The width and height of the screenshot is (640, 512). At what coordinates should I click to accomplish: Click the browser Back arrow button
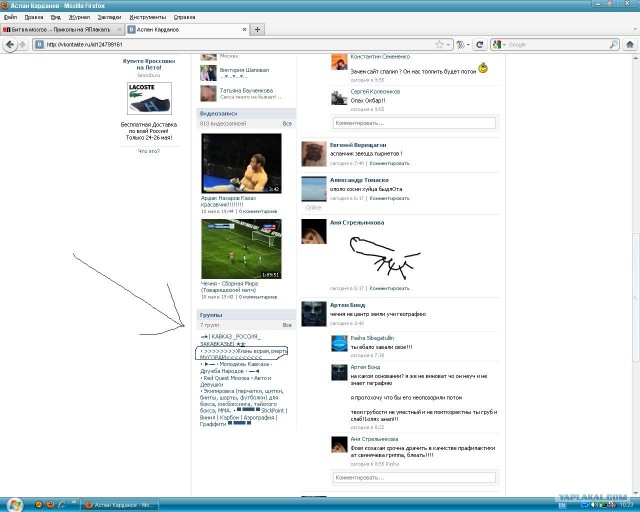(x=10, y=44)
